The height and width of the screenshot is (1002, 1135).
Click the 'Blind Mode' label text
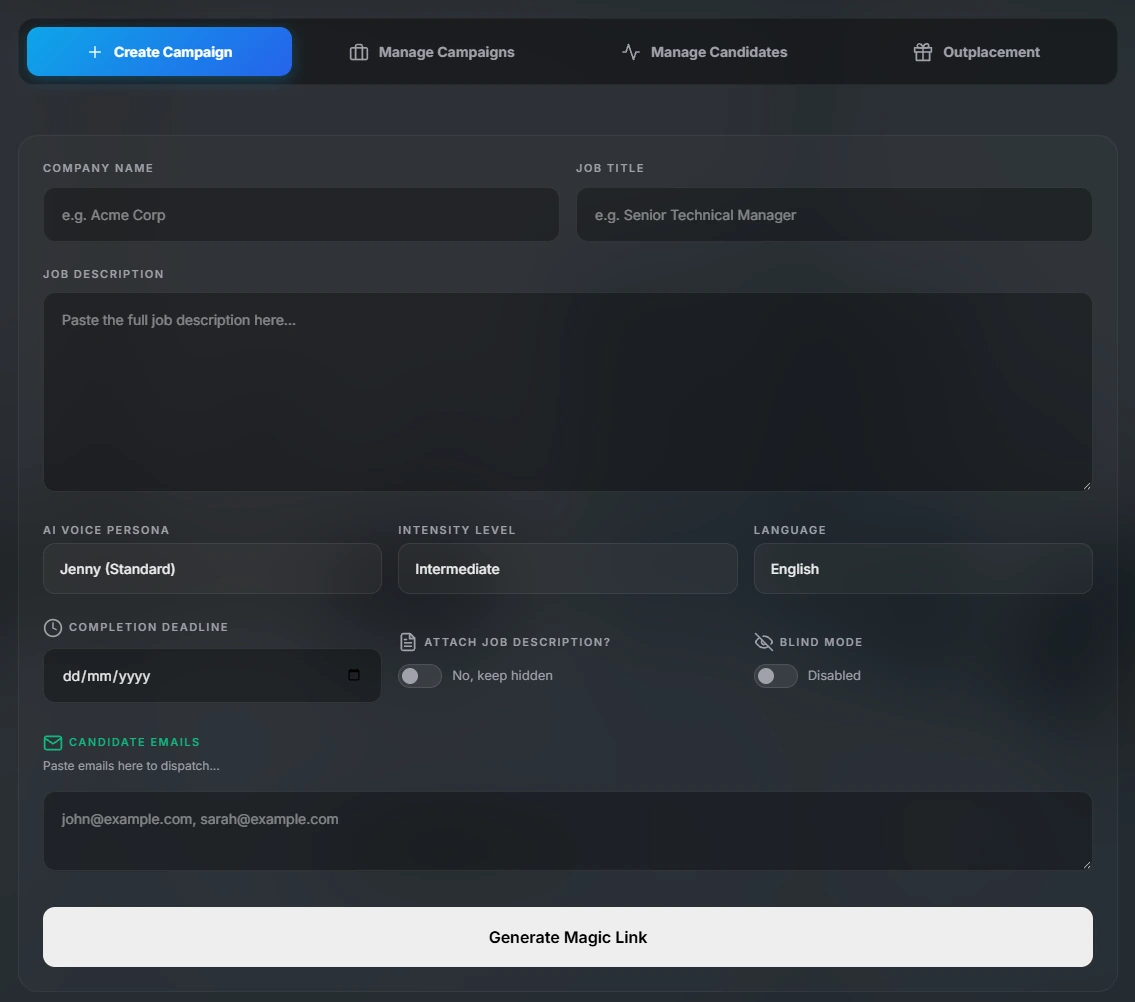(x=821, y=642)
